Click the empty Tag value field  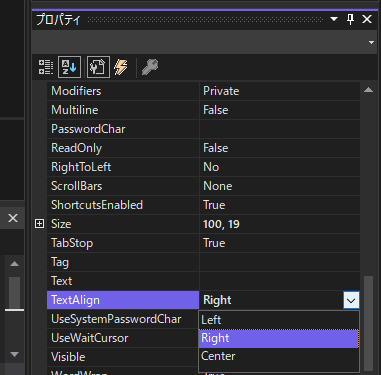[280, 262]
